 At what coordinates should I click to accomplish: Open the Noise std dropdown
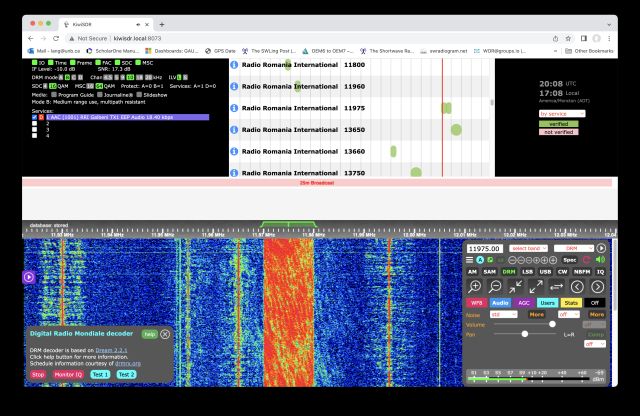click(x=504, y=314)
